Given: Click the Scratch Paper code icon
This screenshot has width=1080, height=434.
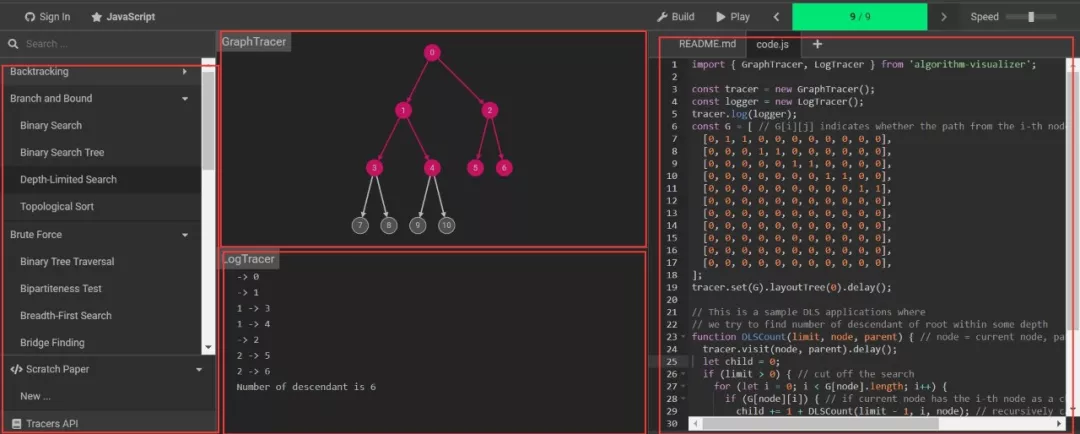Looking at the screenshot, I should 15,369.
